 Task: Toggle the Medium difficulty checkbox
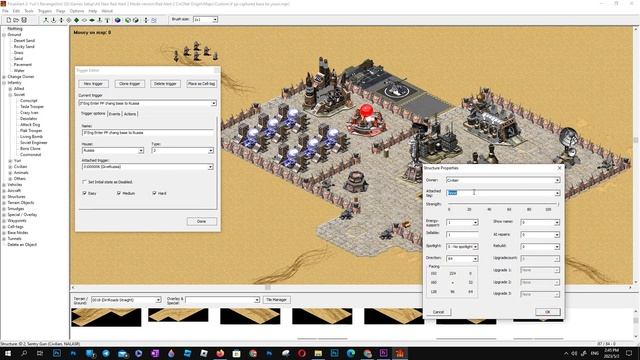coord(119,193)
